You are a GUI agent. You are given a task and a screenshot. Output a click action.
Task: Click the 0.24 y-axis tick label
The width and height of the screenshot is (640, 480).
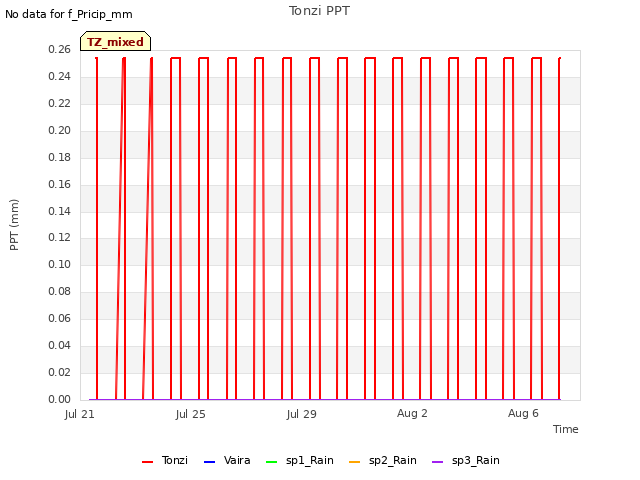60,76
